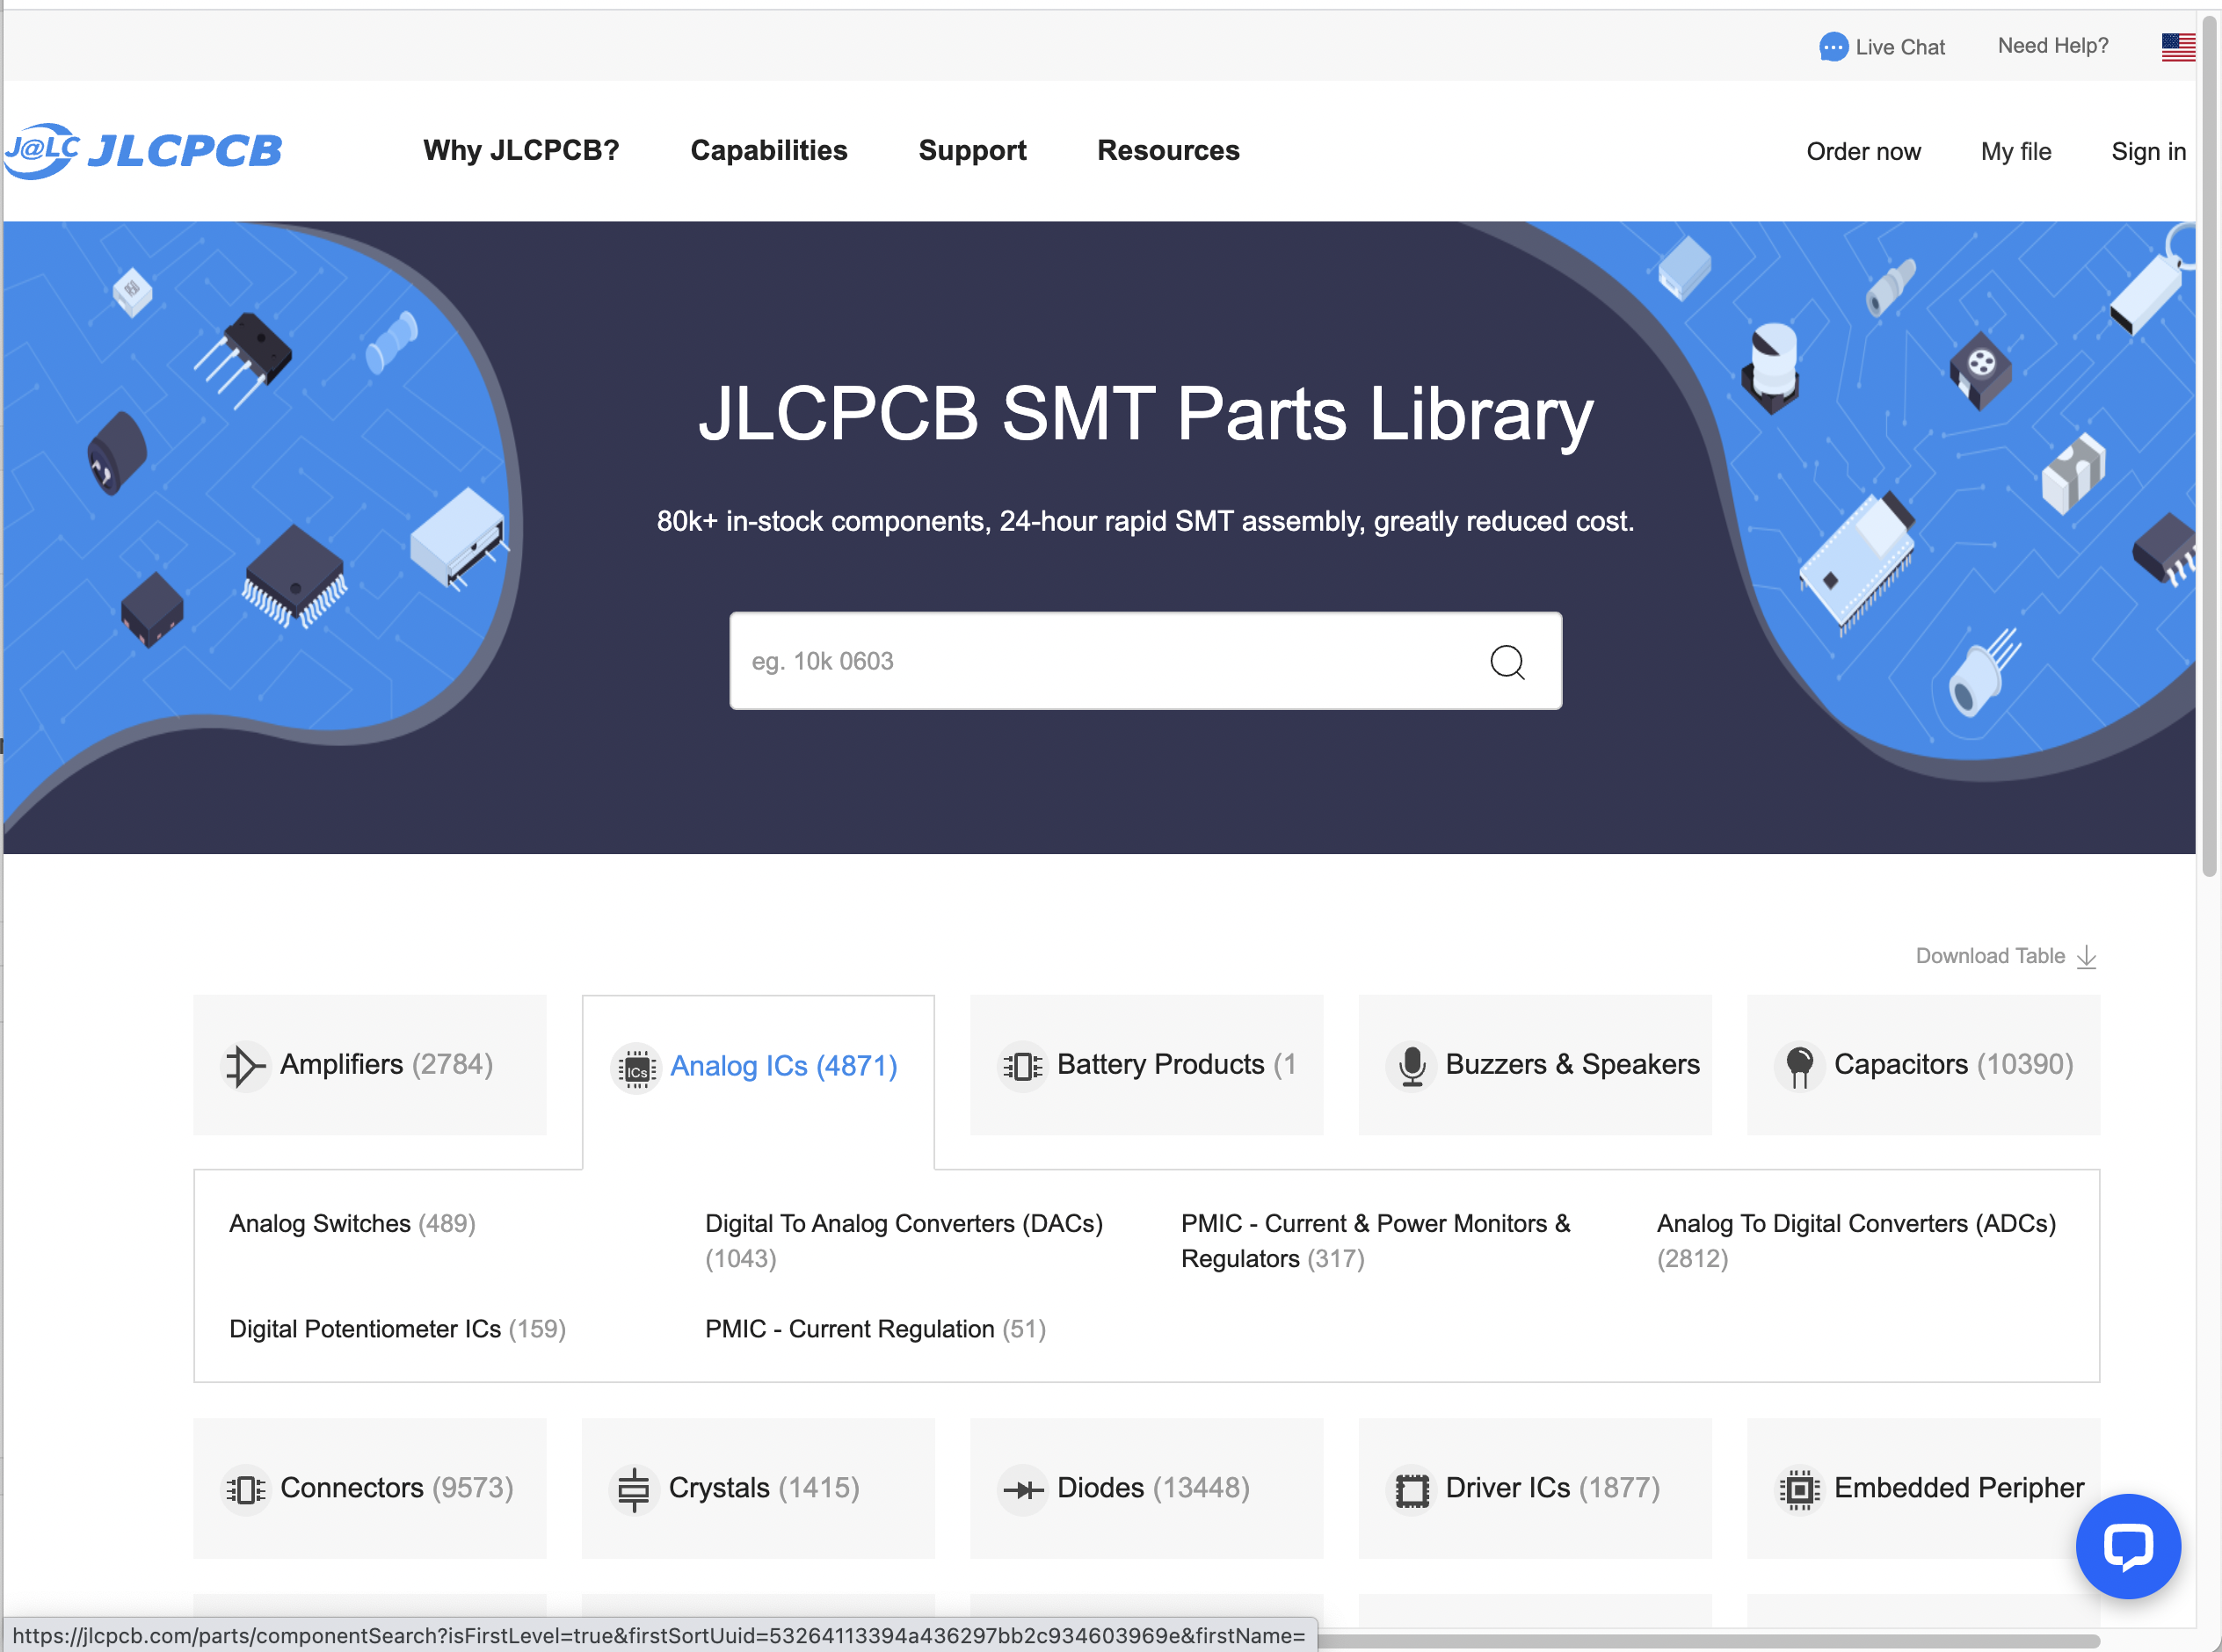This screenshot has height=1652, width=2222.
Task: Open Analog Switches (489) subcategory
Action: 352,1224
